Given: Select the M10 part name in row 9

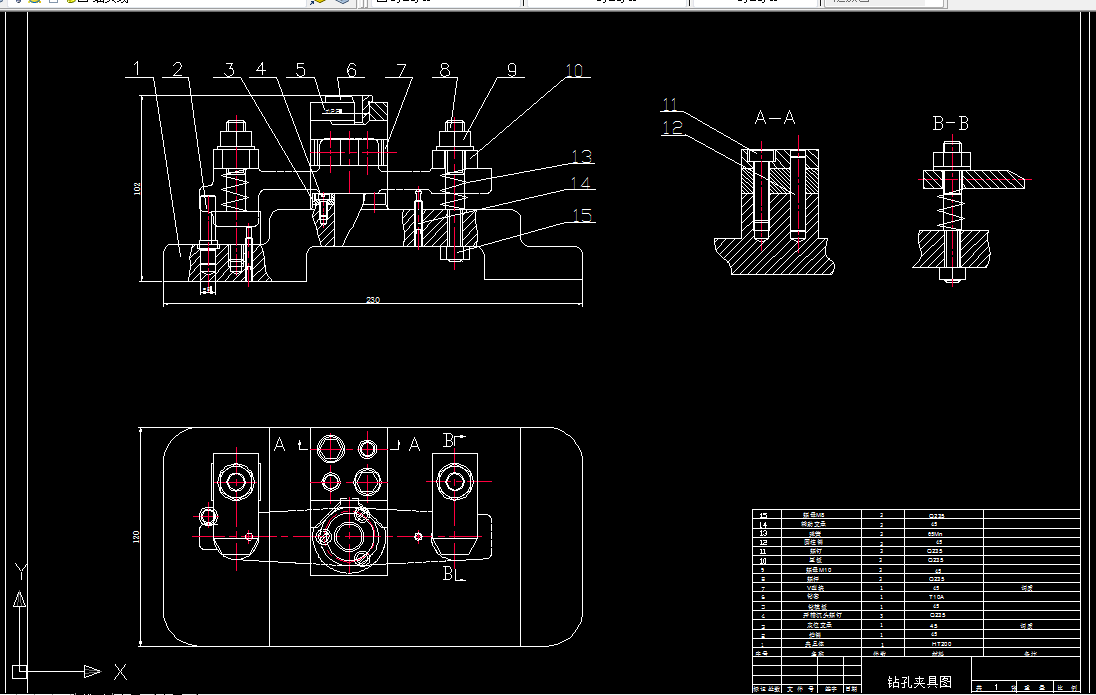Looking at the screenshot, I should pyautogui.click(x=818, y=570).
